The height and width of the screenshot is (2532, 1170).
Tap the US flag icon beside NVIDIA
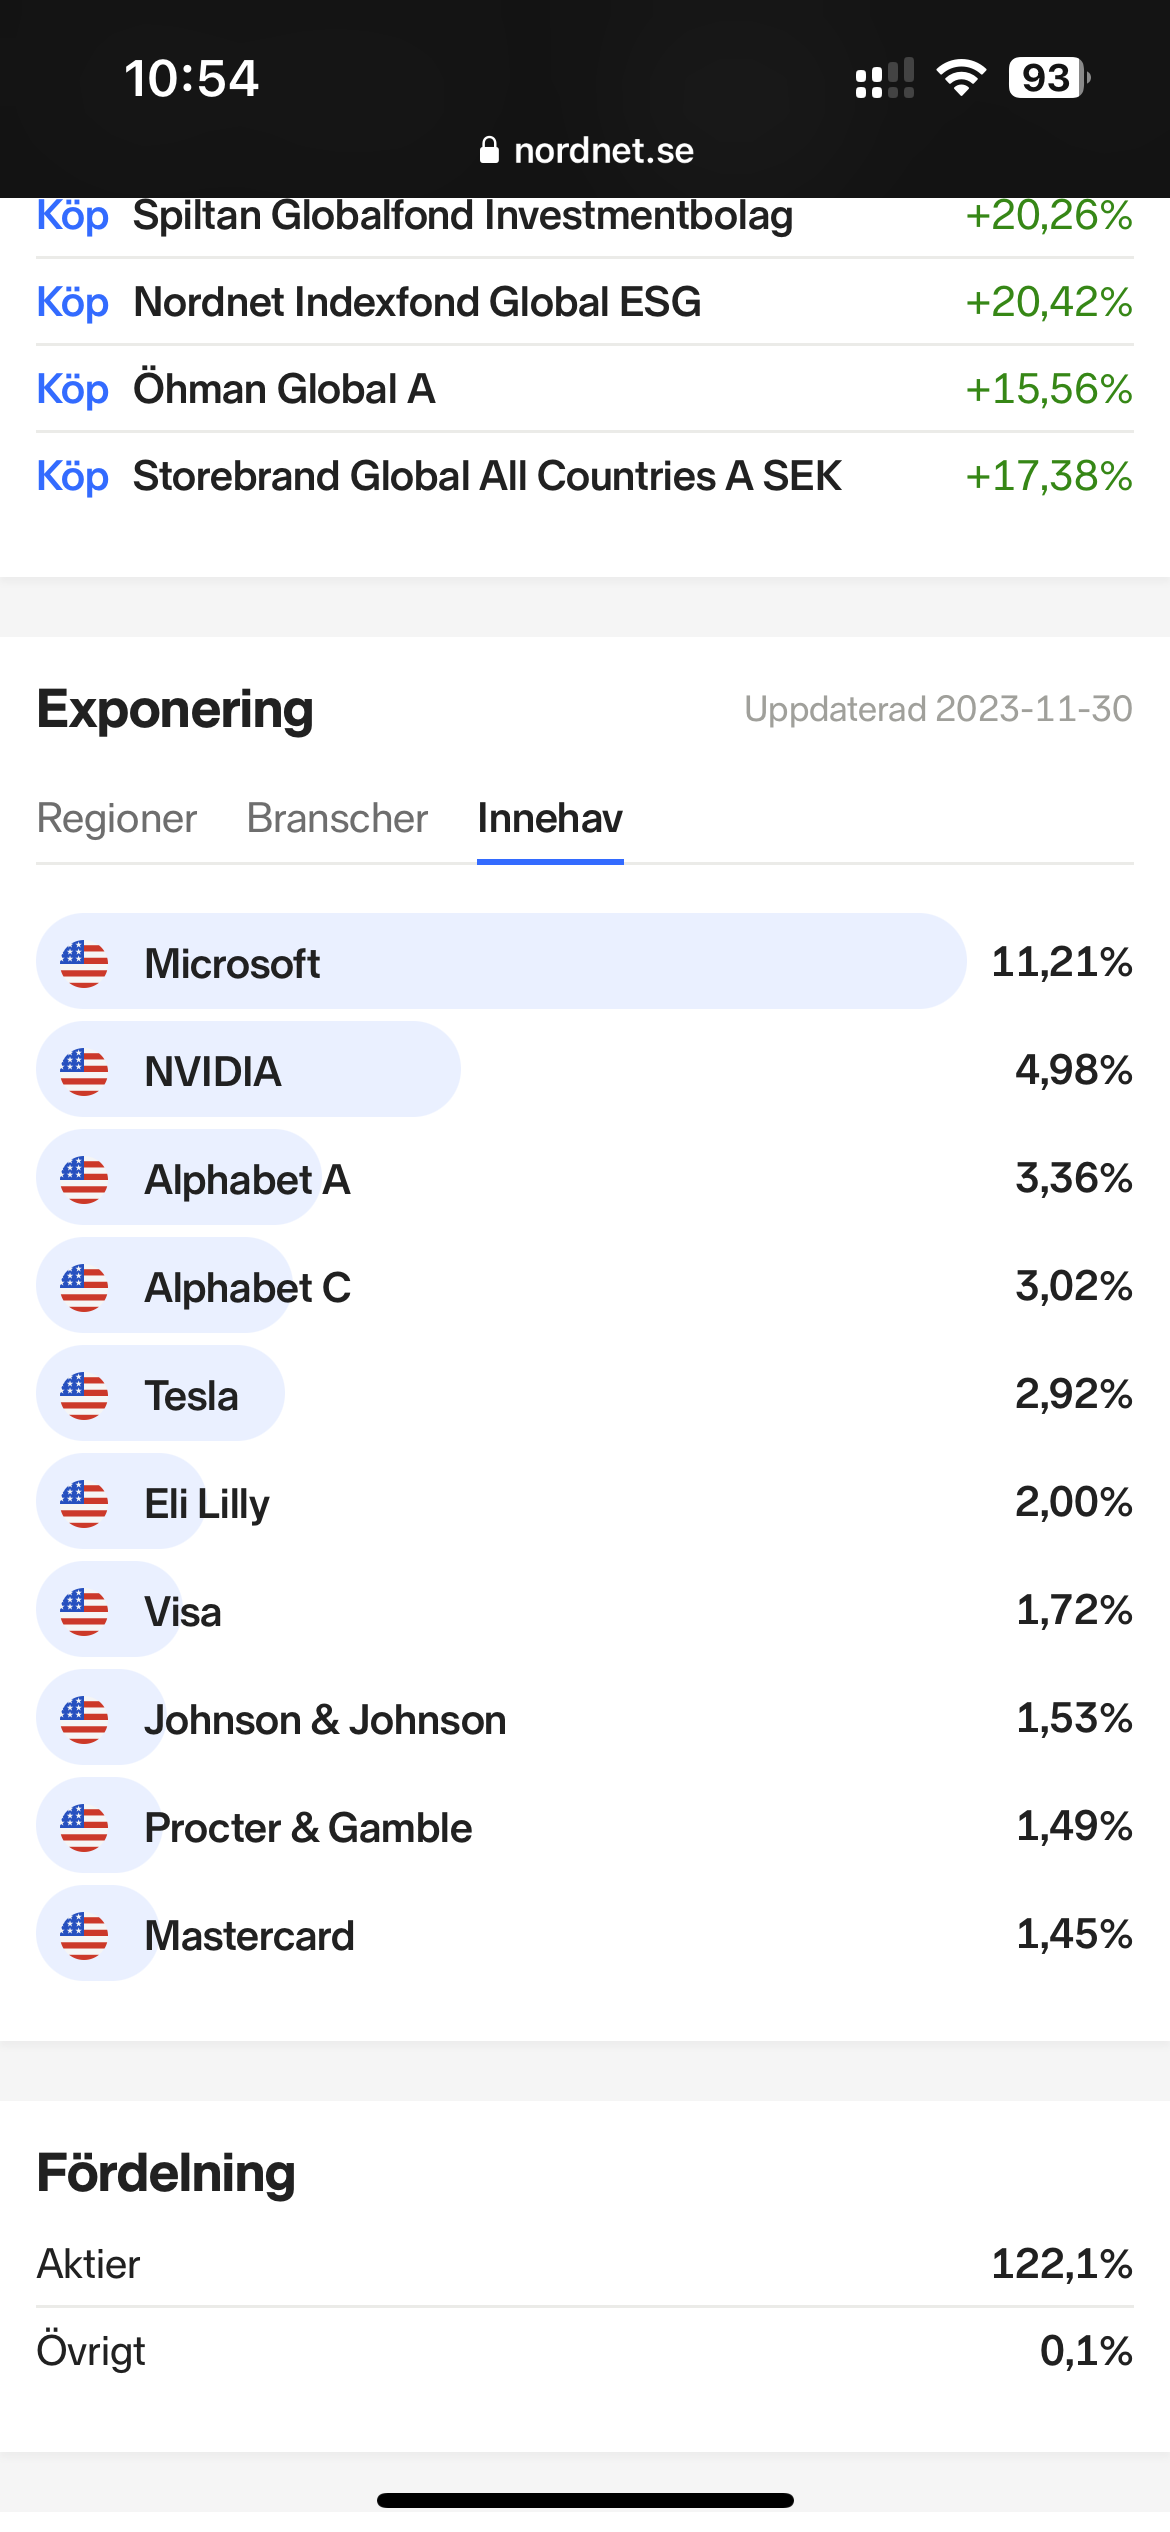[x=84, y=1071]
